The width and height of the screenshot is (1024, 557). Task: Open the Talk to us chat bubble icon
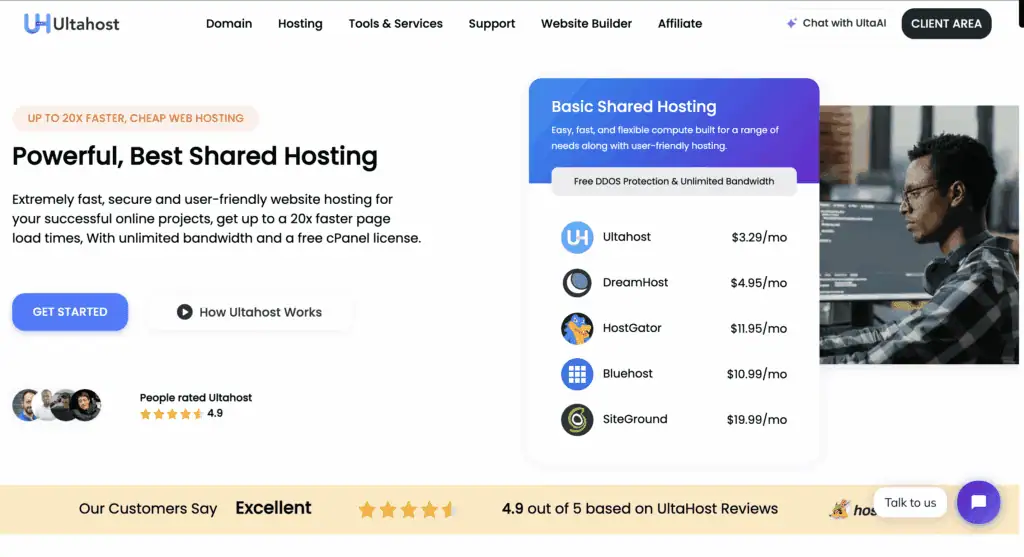978,502
